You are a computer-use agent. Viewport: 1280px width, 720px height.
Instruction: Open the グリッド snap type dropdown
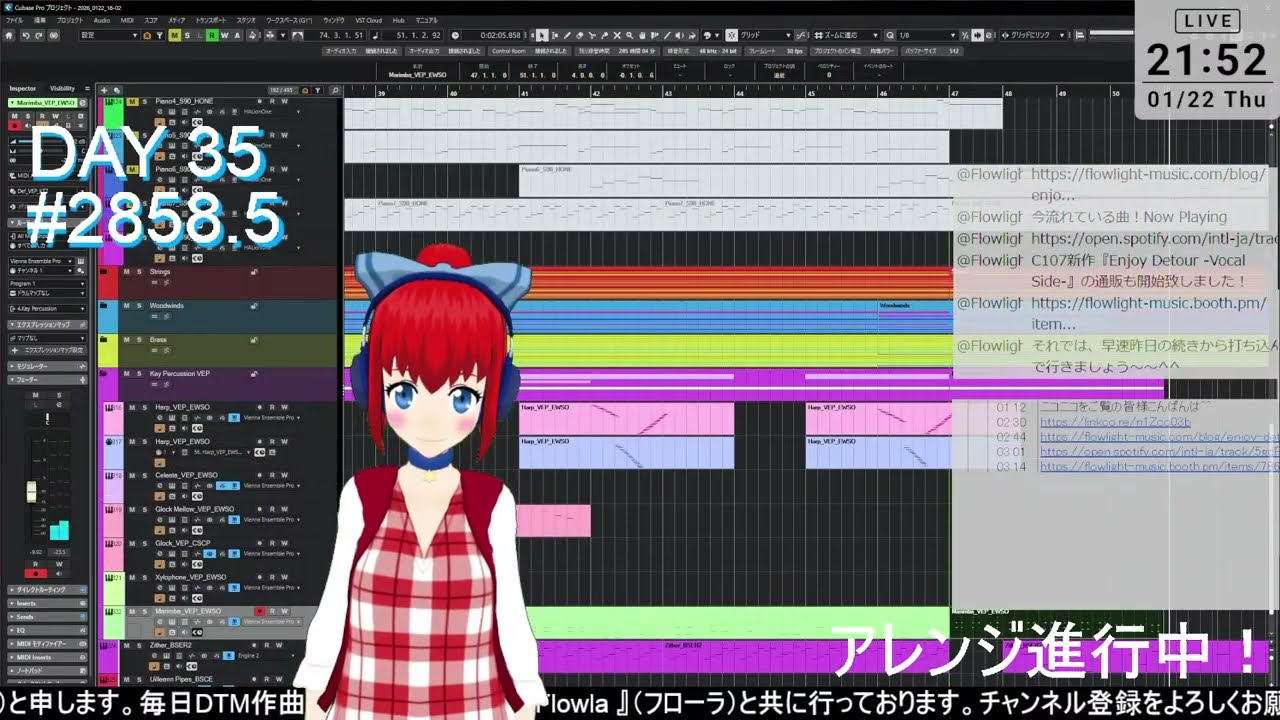tap(766, 35)
